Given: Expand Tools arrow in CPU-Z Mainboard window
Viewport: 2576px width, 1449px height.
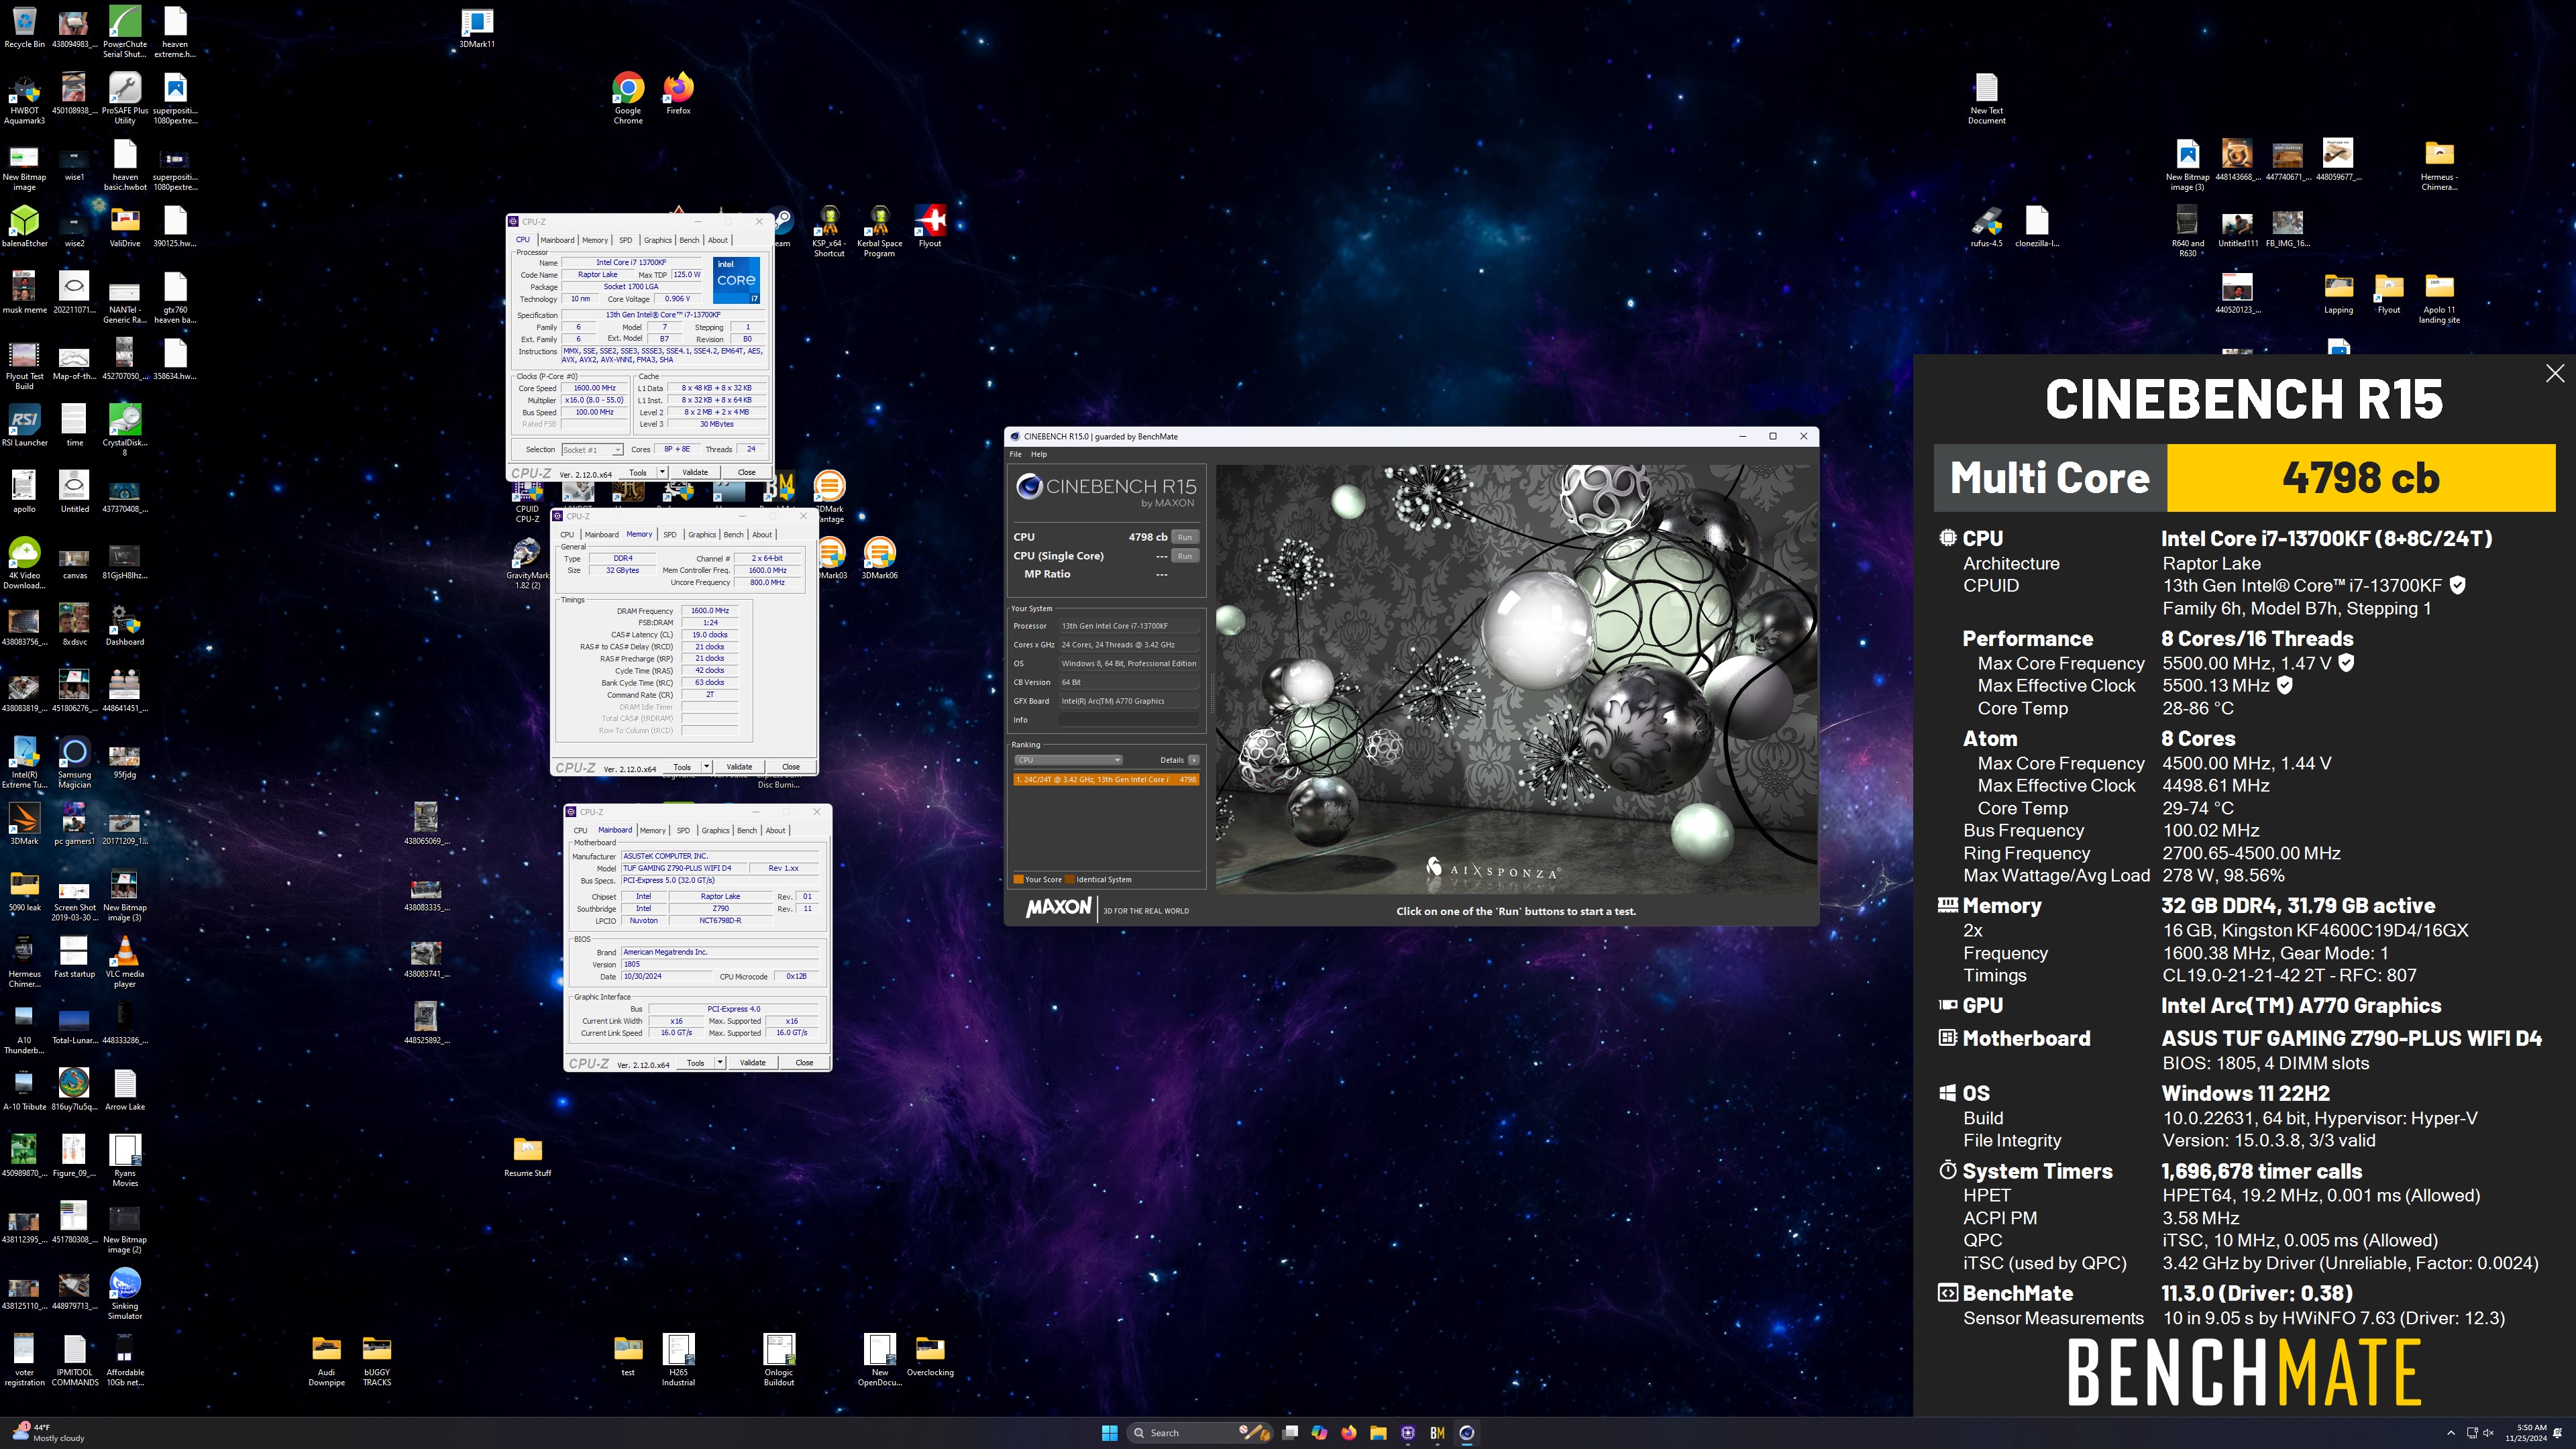Looking at the screenshot, I should point(720,1063).
